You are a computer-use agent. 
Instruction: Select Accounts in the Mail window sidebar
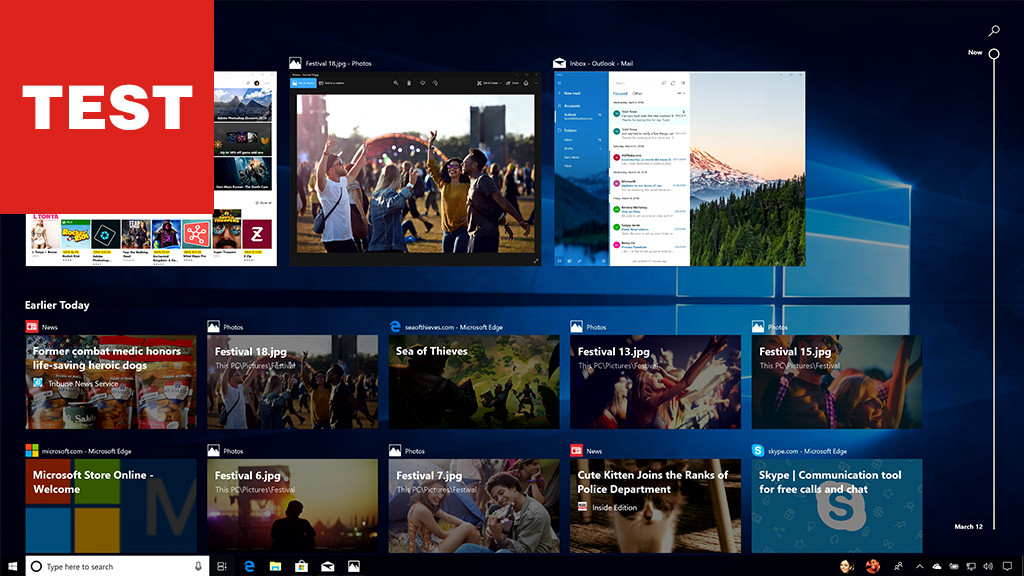[569, 105]
